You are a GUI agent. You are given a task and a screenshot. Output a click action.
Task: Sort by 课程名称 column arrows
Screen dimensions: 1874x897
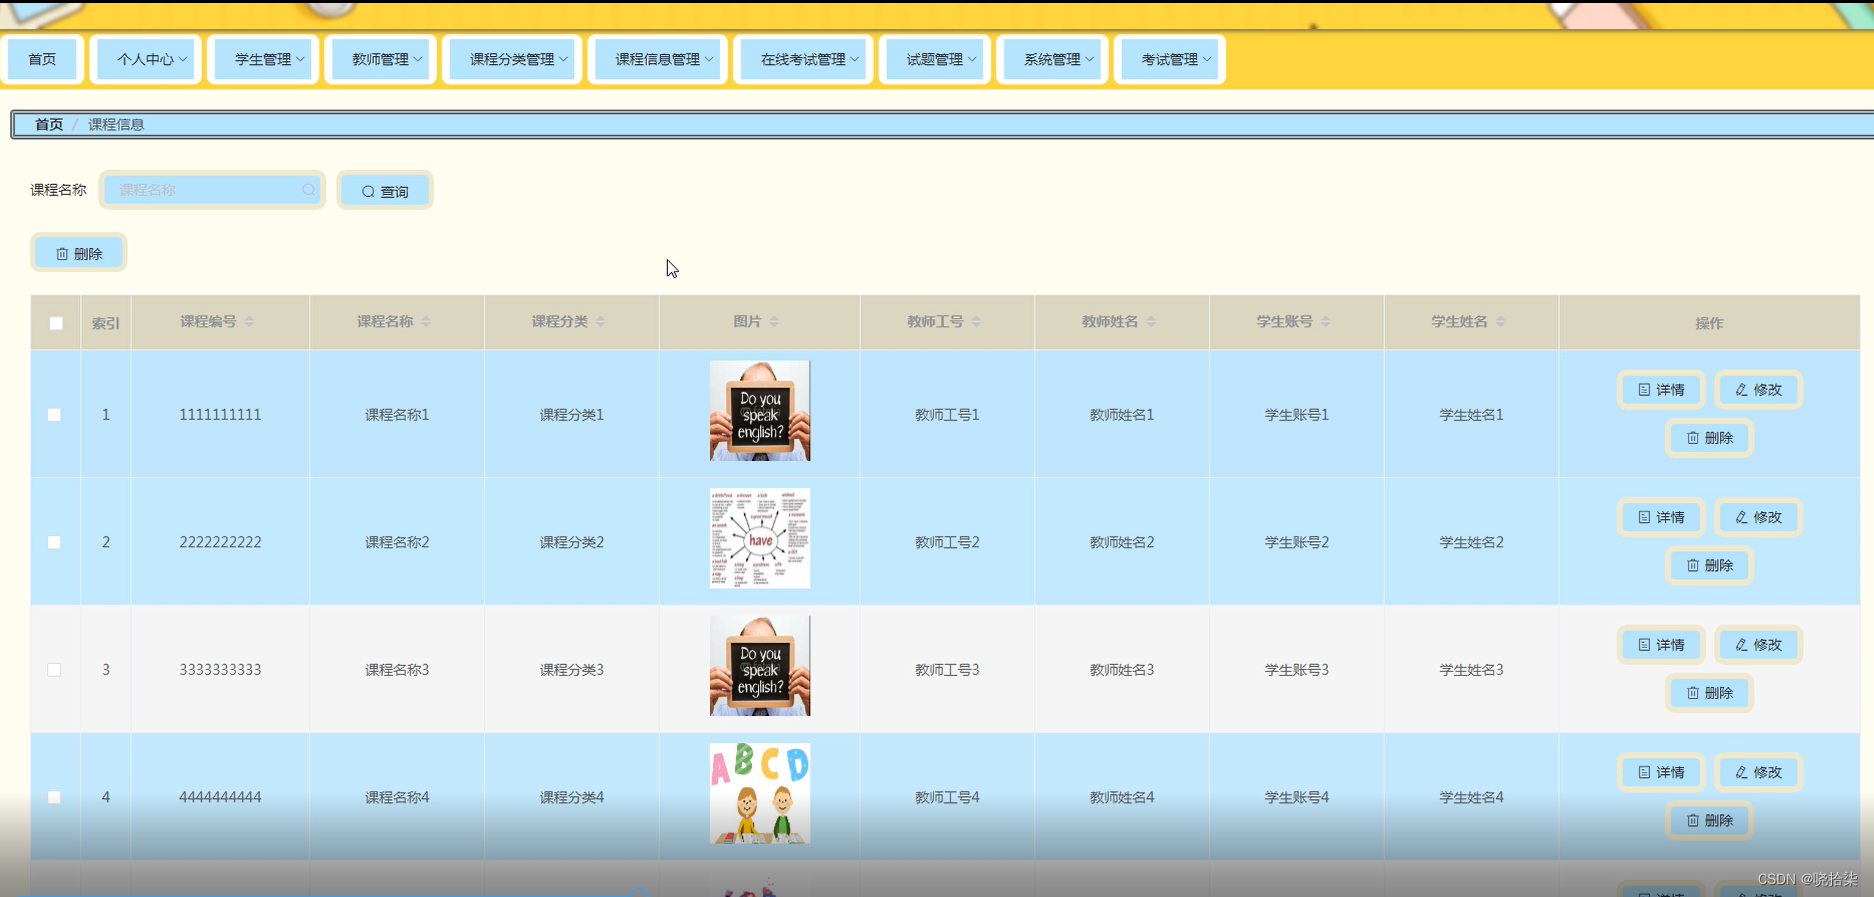pyautogui.click(x=426, y=321)
